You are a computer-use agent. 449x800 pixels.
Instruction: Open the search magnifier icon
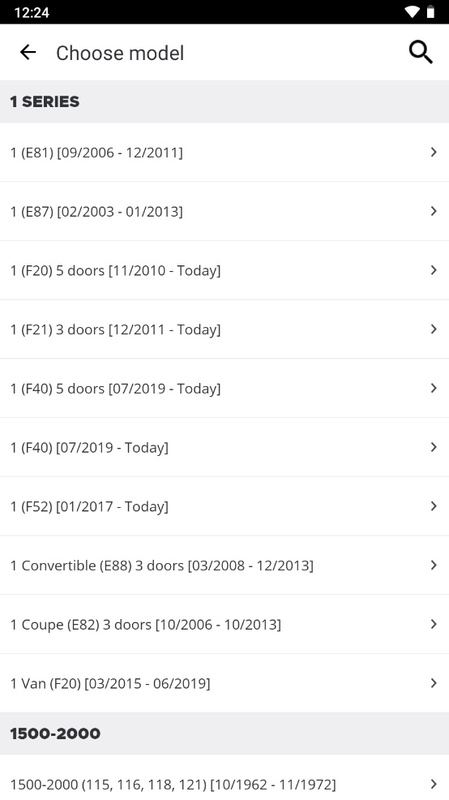pyautogui.click(x=420, y=52)
